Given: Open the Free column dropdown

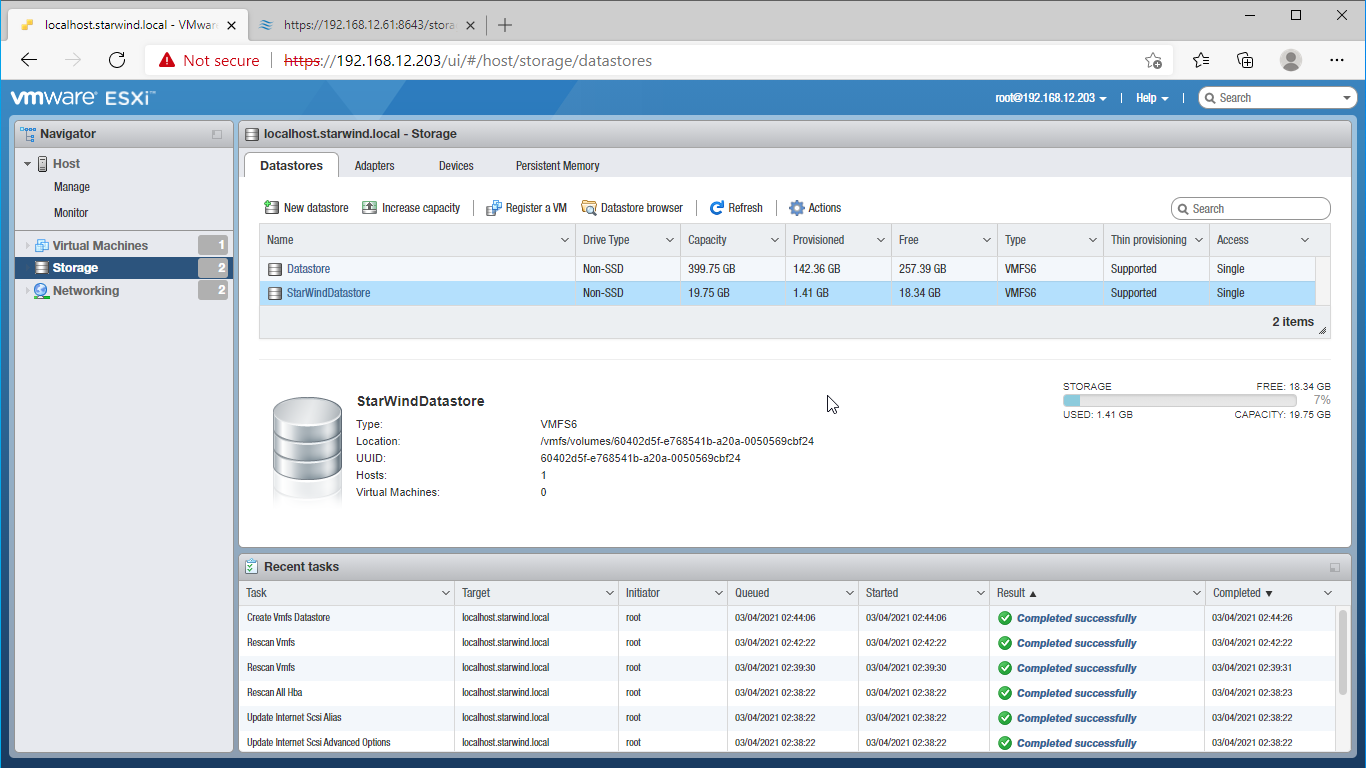Looking at the screenshot, I should coord(987,240).
